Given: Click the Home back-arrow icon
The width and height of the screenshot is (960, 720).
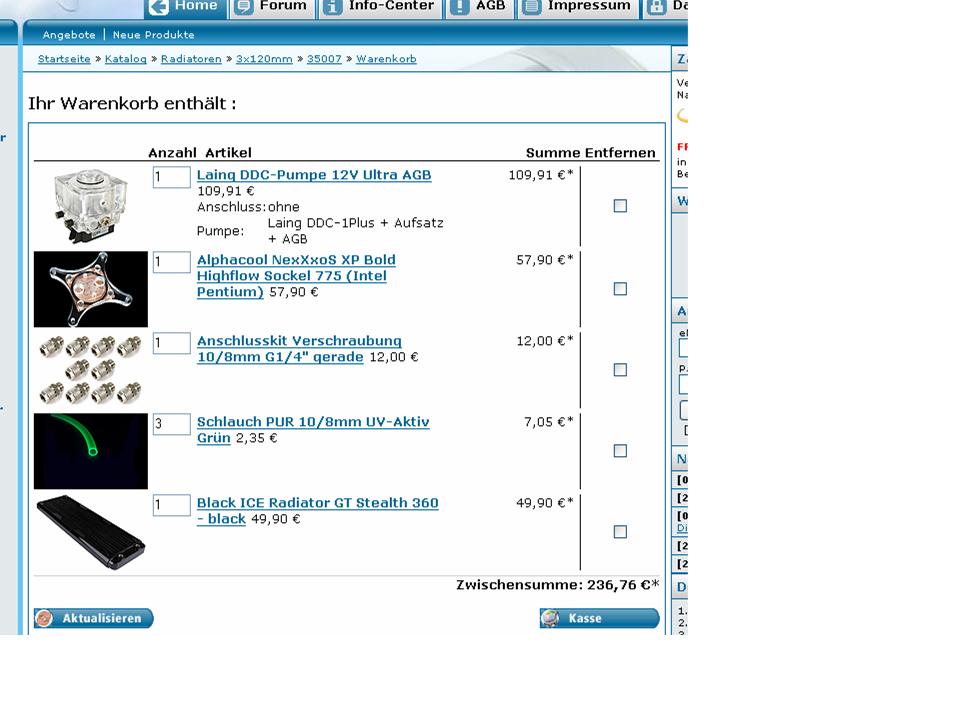Looking at the screenshot, I should coord(159,7).
